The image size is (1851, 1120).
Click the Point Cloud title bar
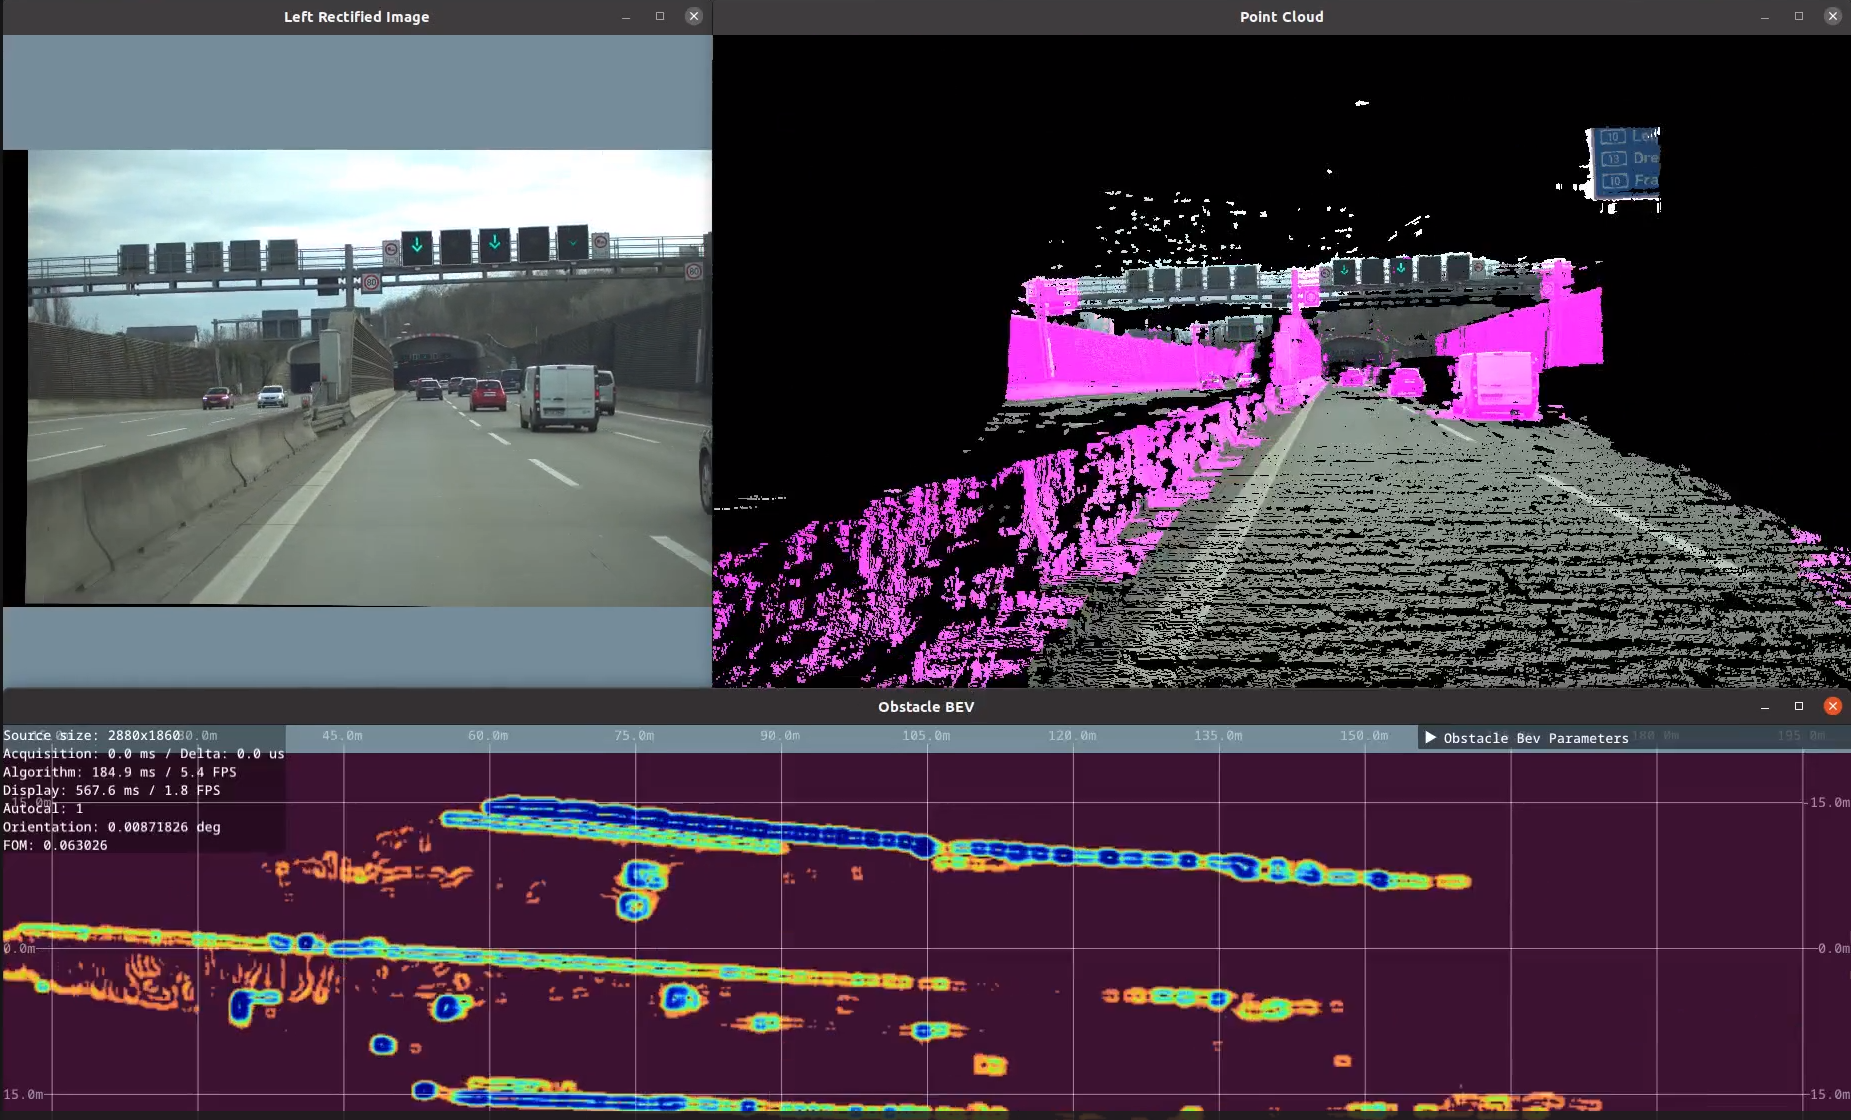pyautogui.click(x=1281, y=17)
